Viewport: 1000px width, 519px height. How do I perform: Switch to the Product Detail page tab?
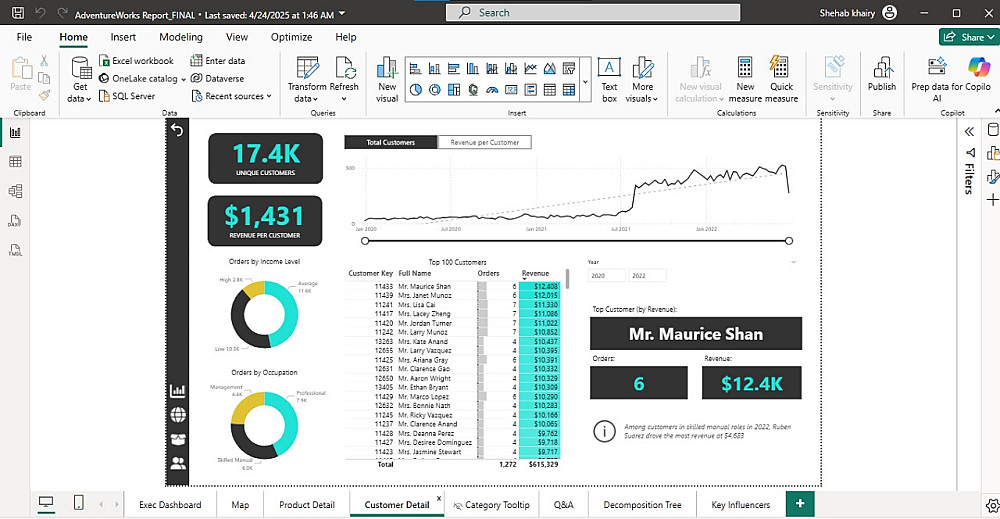tap(307, 504)
